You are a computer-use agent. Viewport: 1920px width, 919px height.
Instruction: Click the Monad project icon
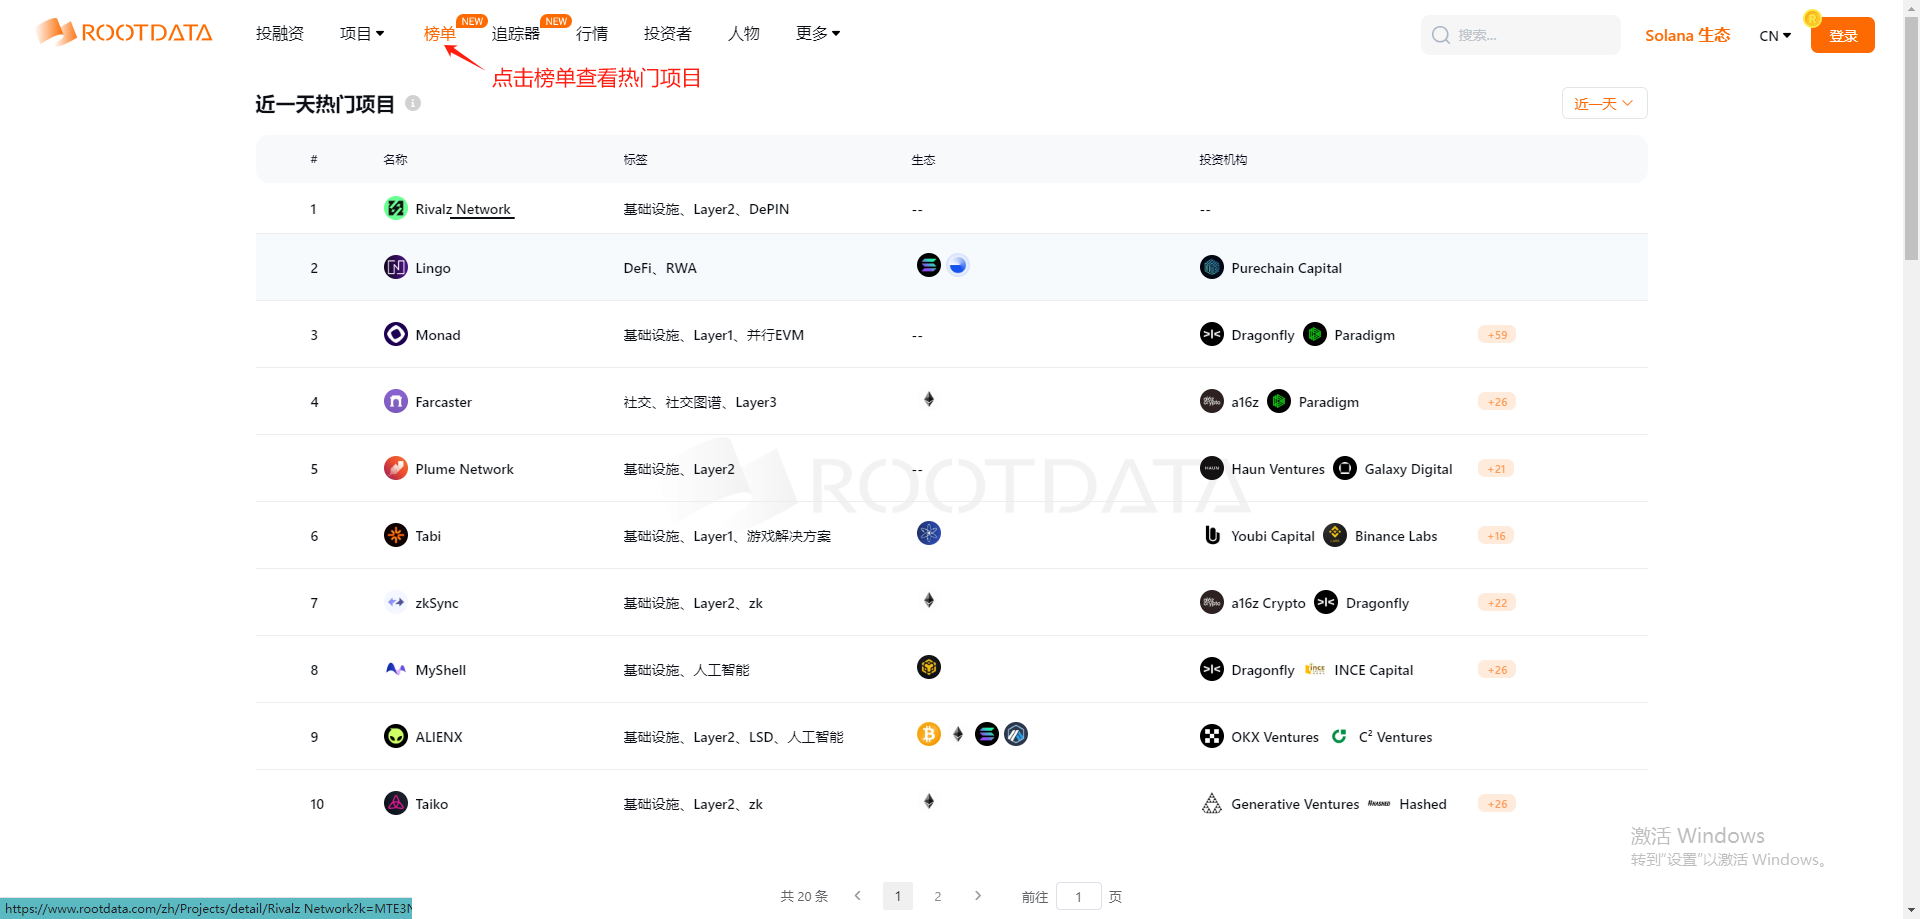(396, 334)
